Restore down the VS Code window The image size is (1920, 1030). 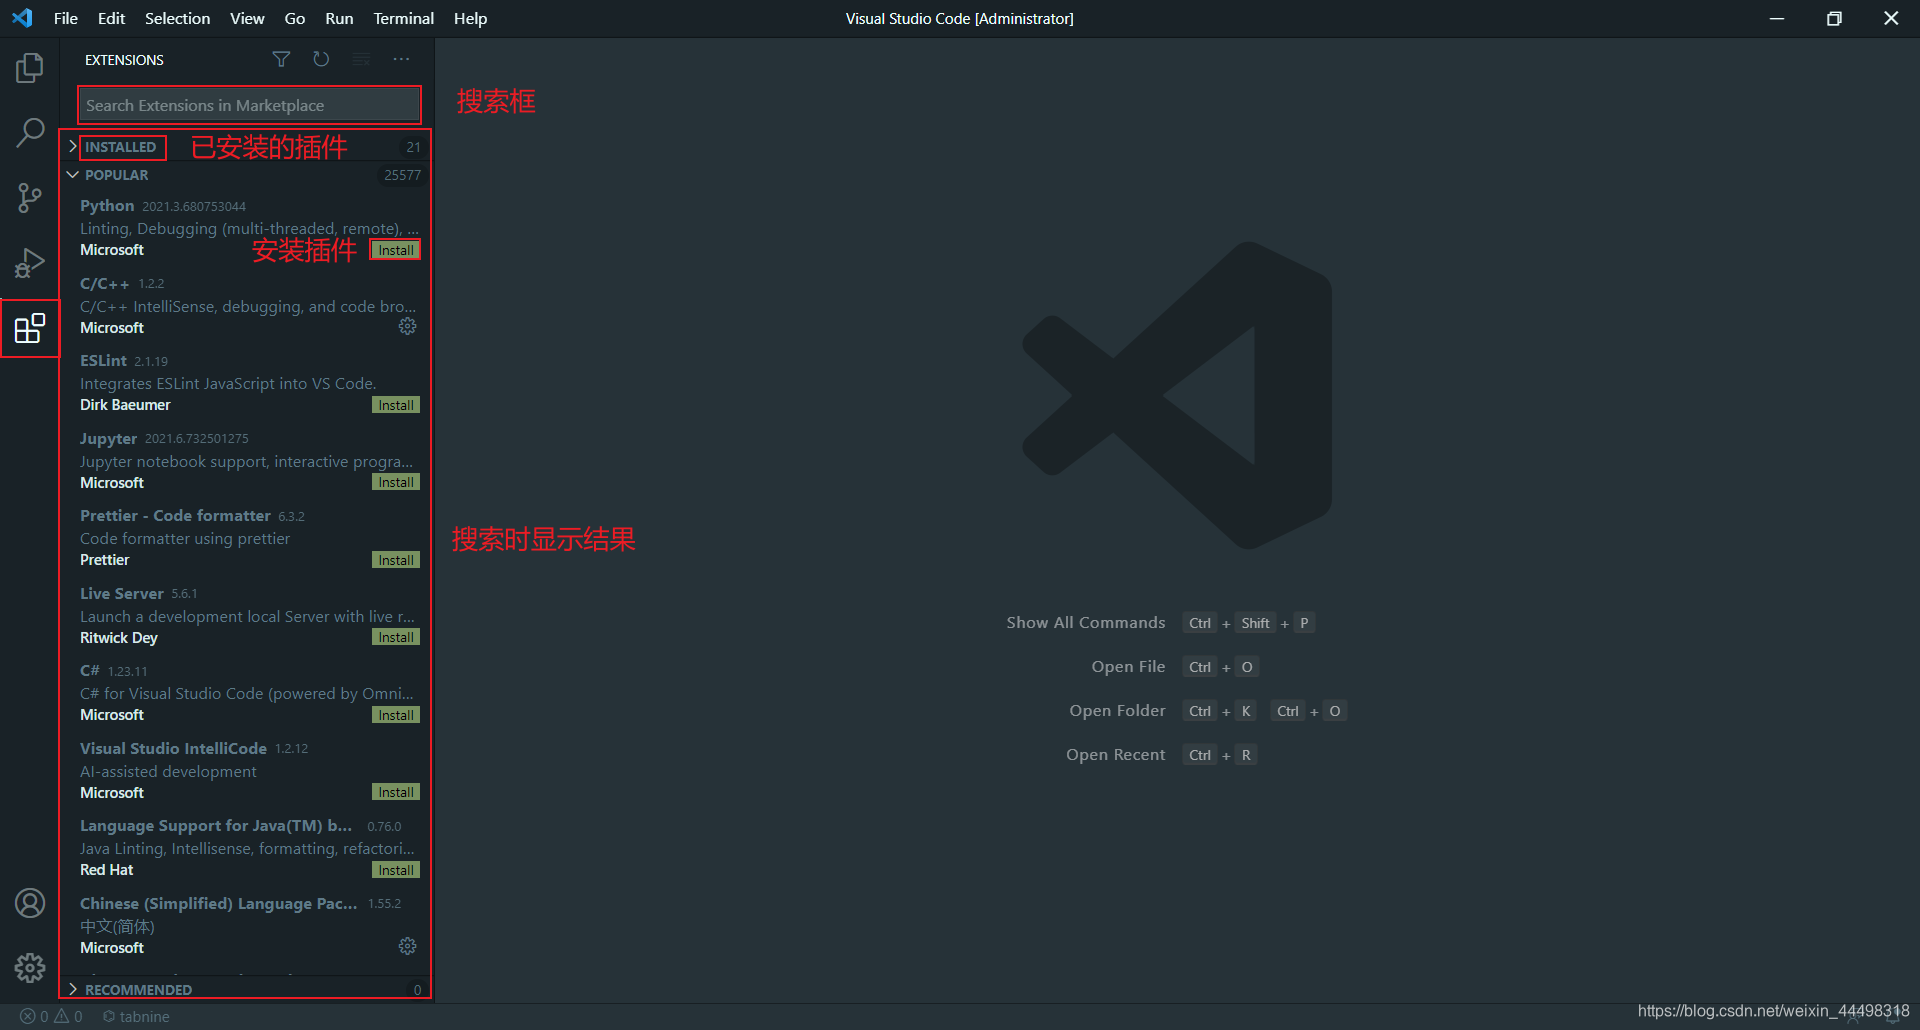[x=1834, y=18]
